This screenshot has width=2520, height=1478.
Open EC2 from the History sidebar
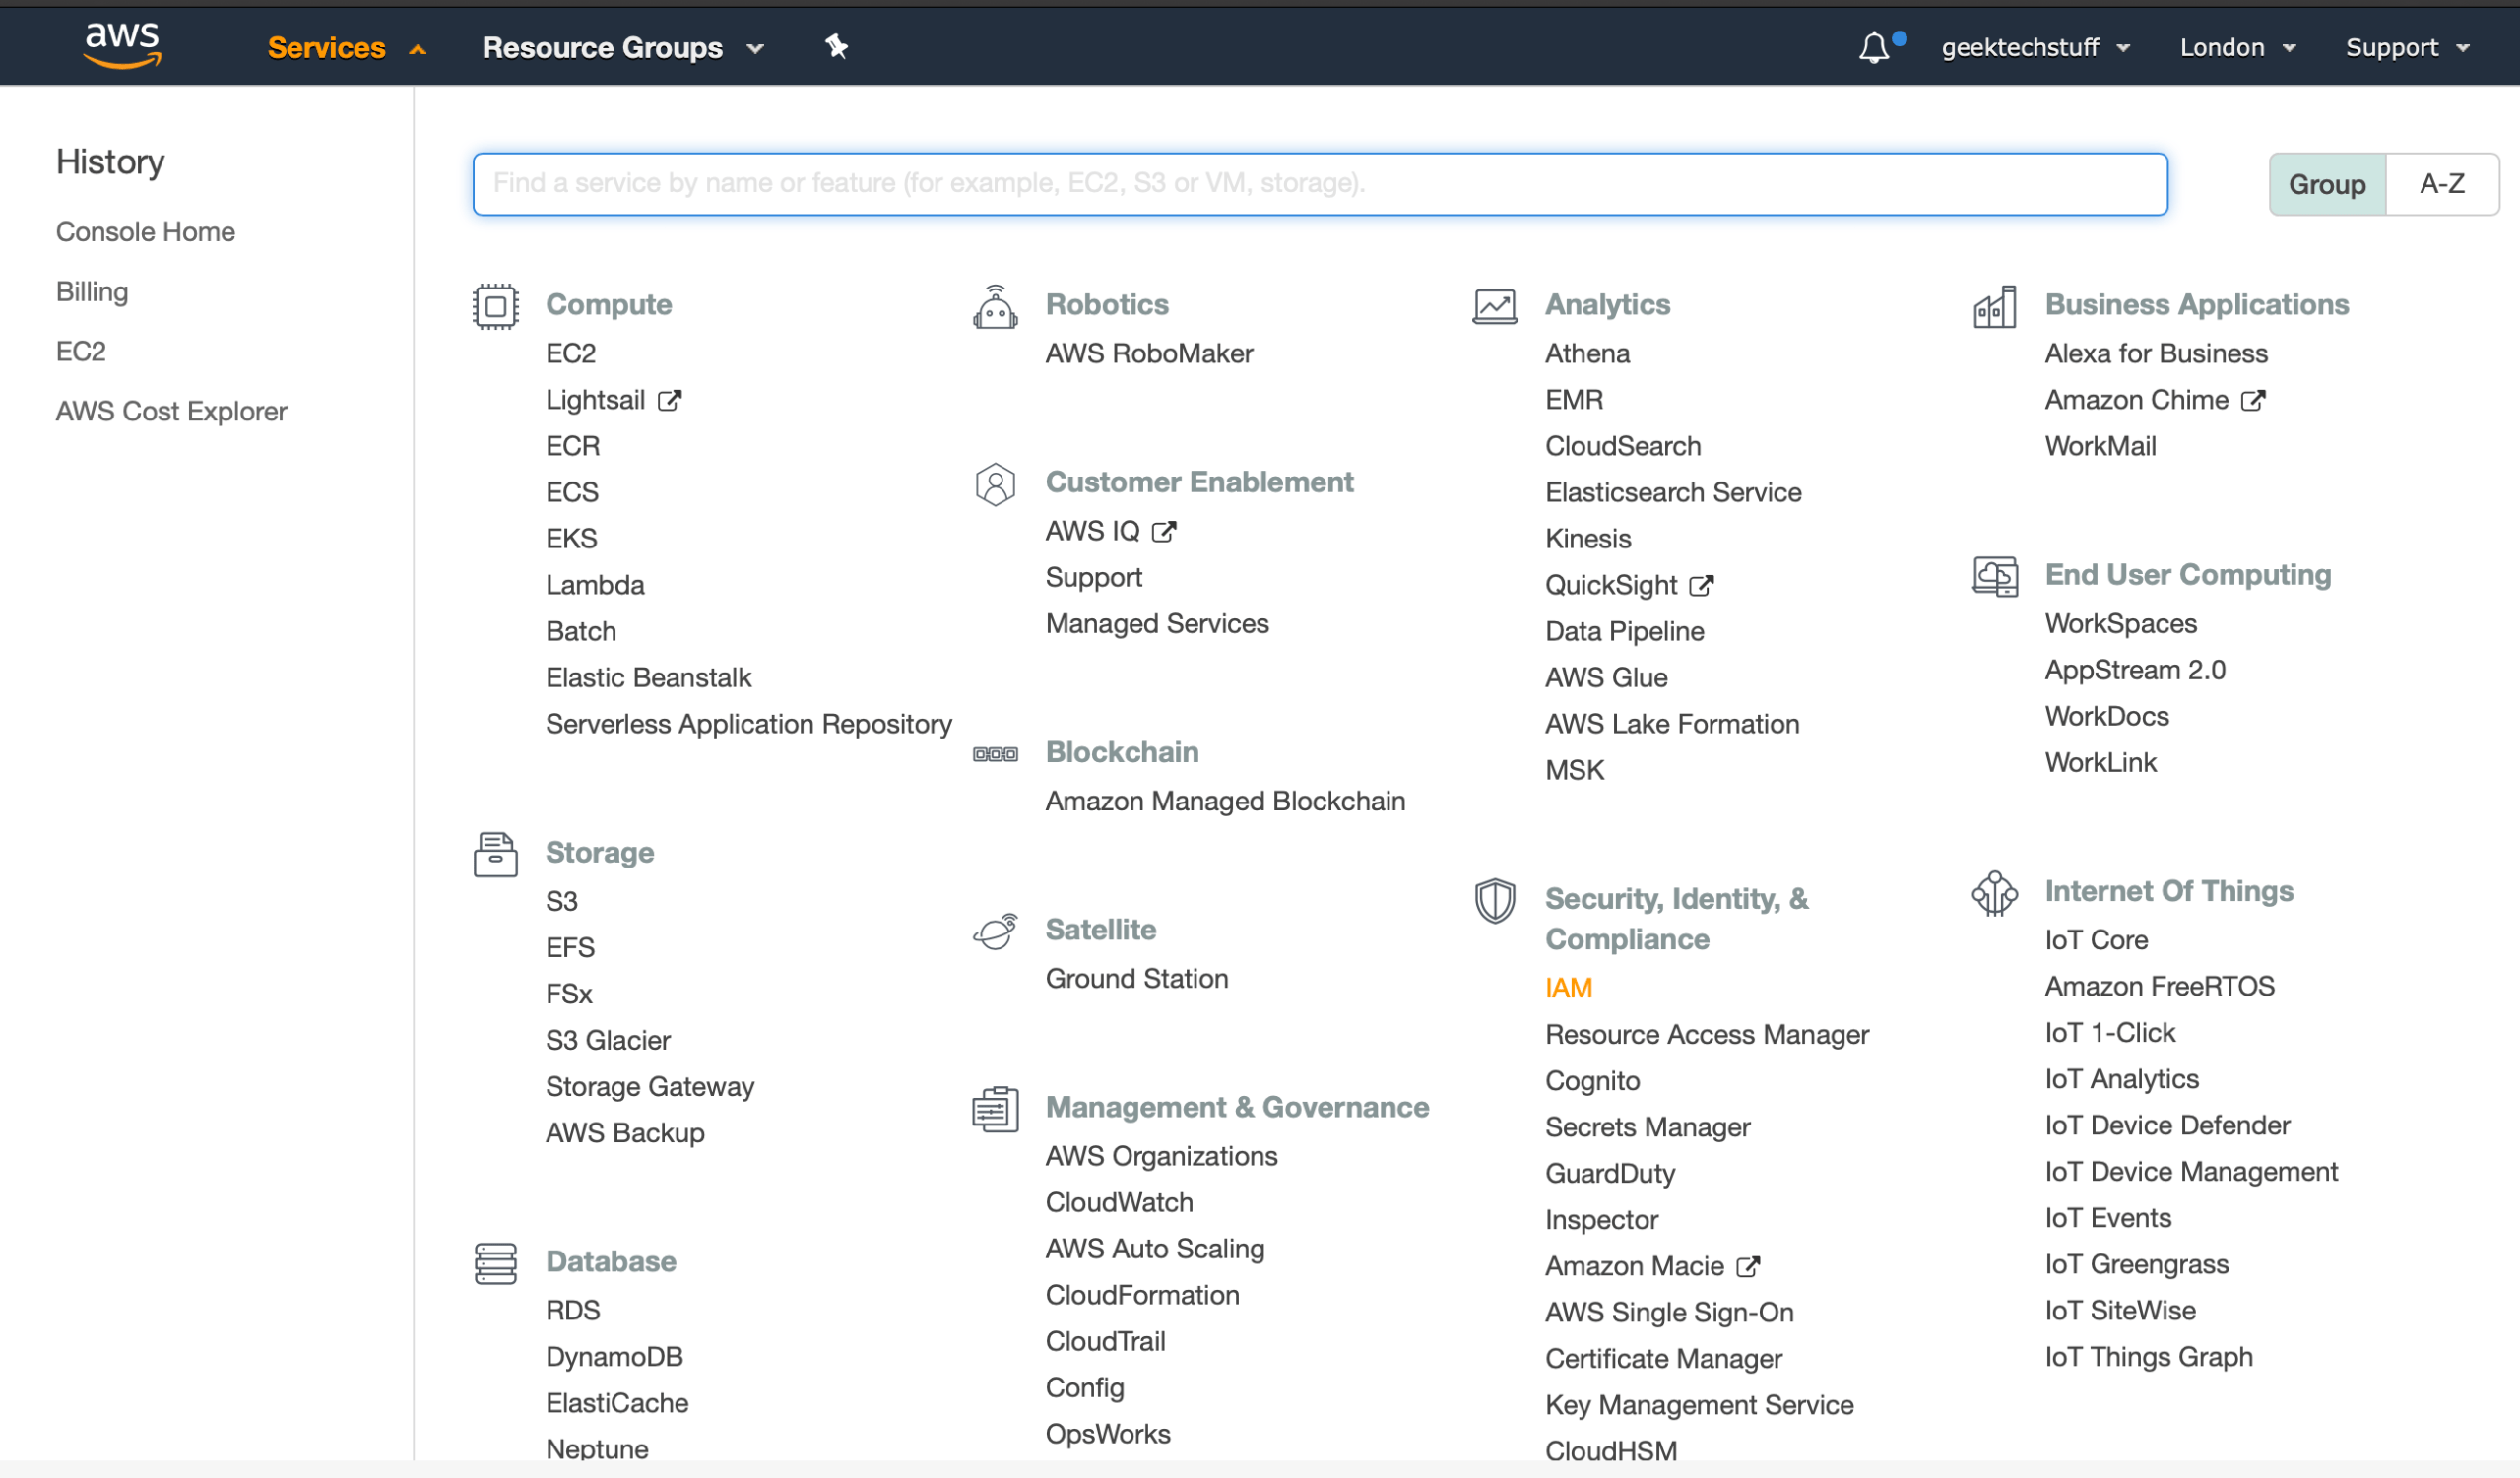point(81,351)
